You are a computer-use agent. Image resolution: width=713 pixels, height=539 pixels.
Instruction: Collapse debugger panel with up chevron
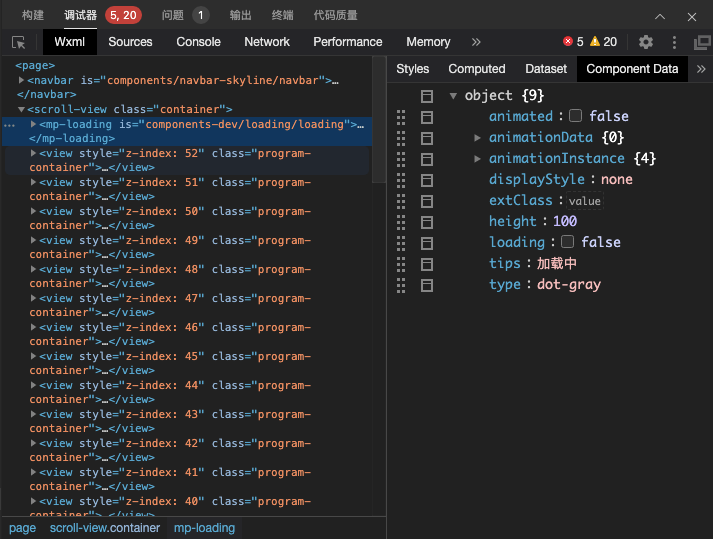pos(660,16)
